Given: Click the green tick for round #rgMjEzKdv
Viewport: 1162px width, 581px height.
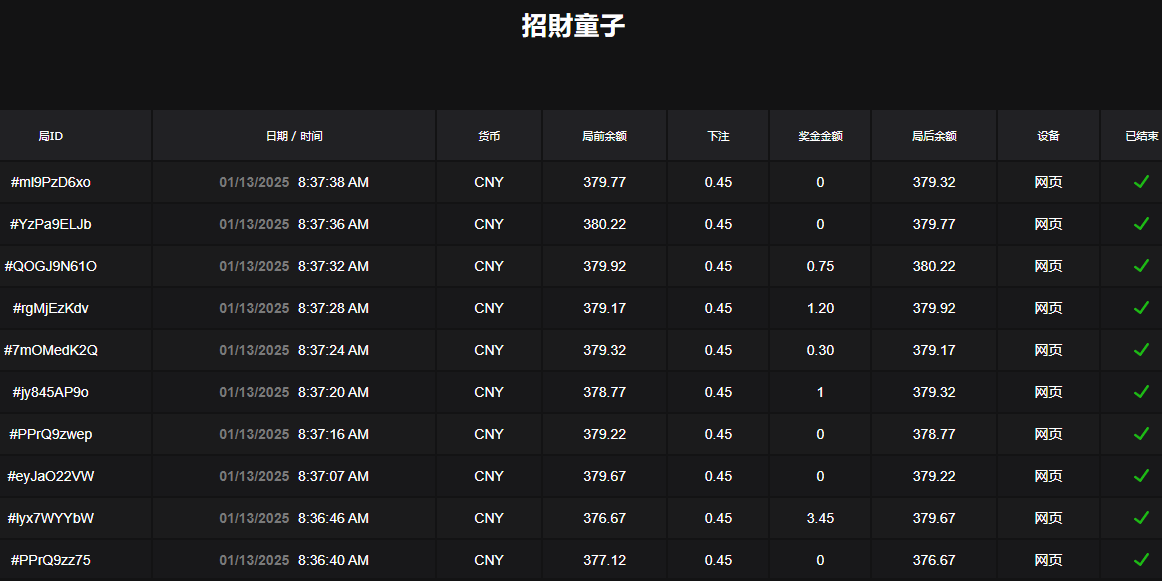Looking at the screenshot, I should (x=1139, y=308).
